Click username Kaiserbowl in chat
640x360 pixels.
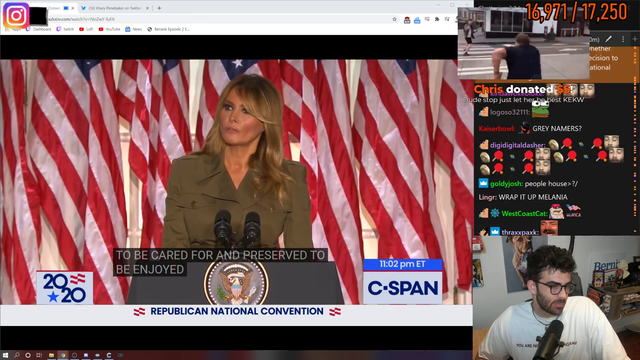(497, 129)
